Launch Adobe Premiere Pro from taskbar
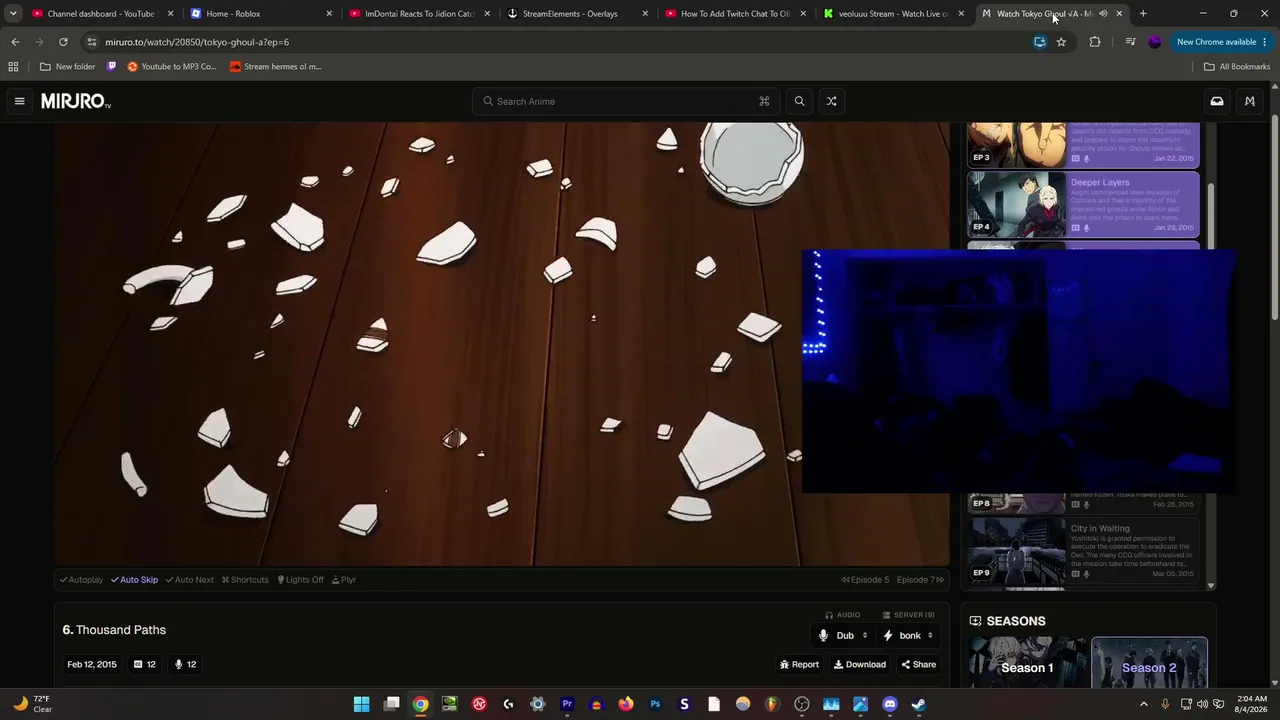Image resolution: width=1280 pixels, height=720 pixels. pyautogui.click(x=567, y=704)
